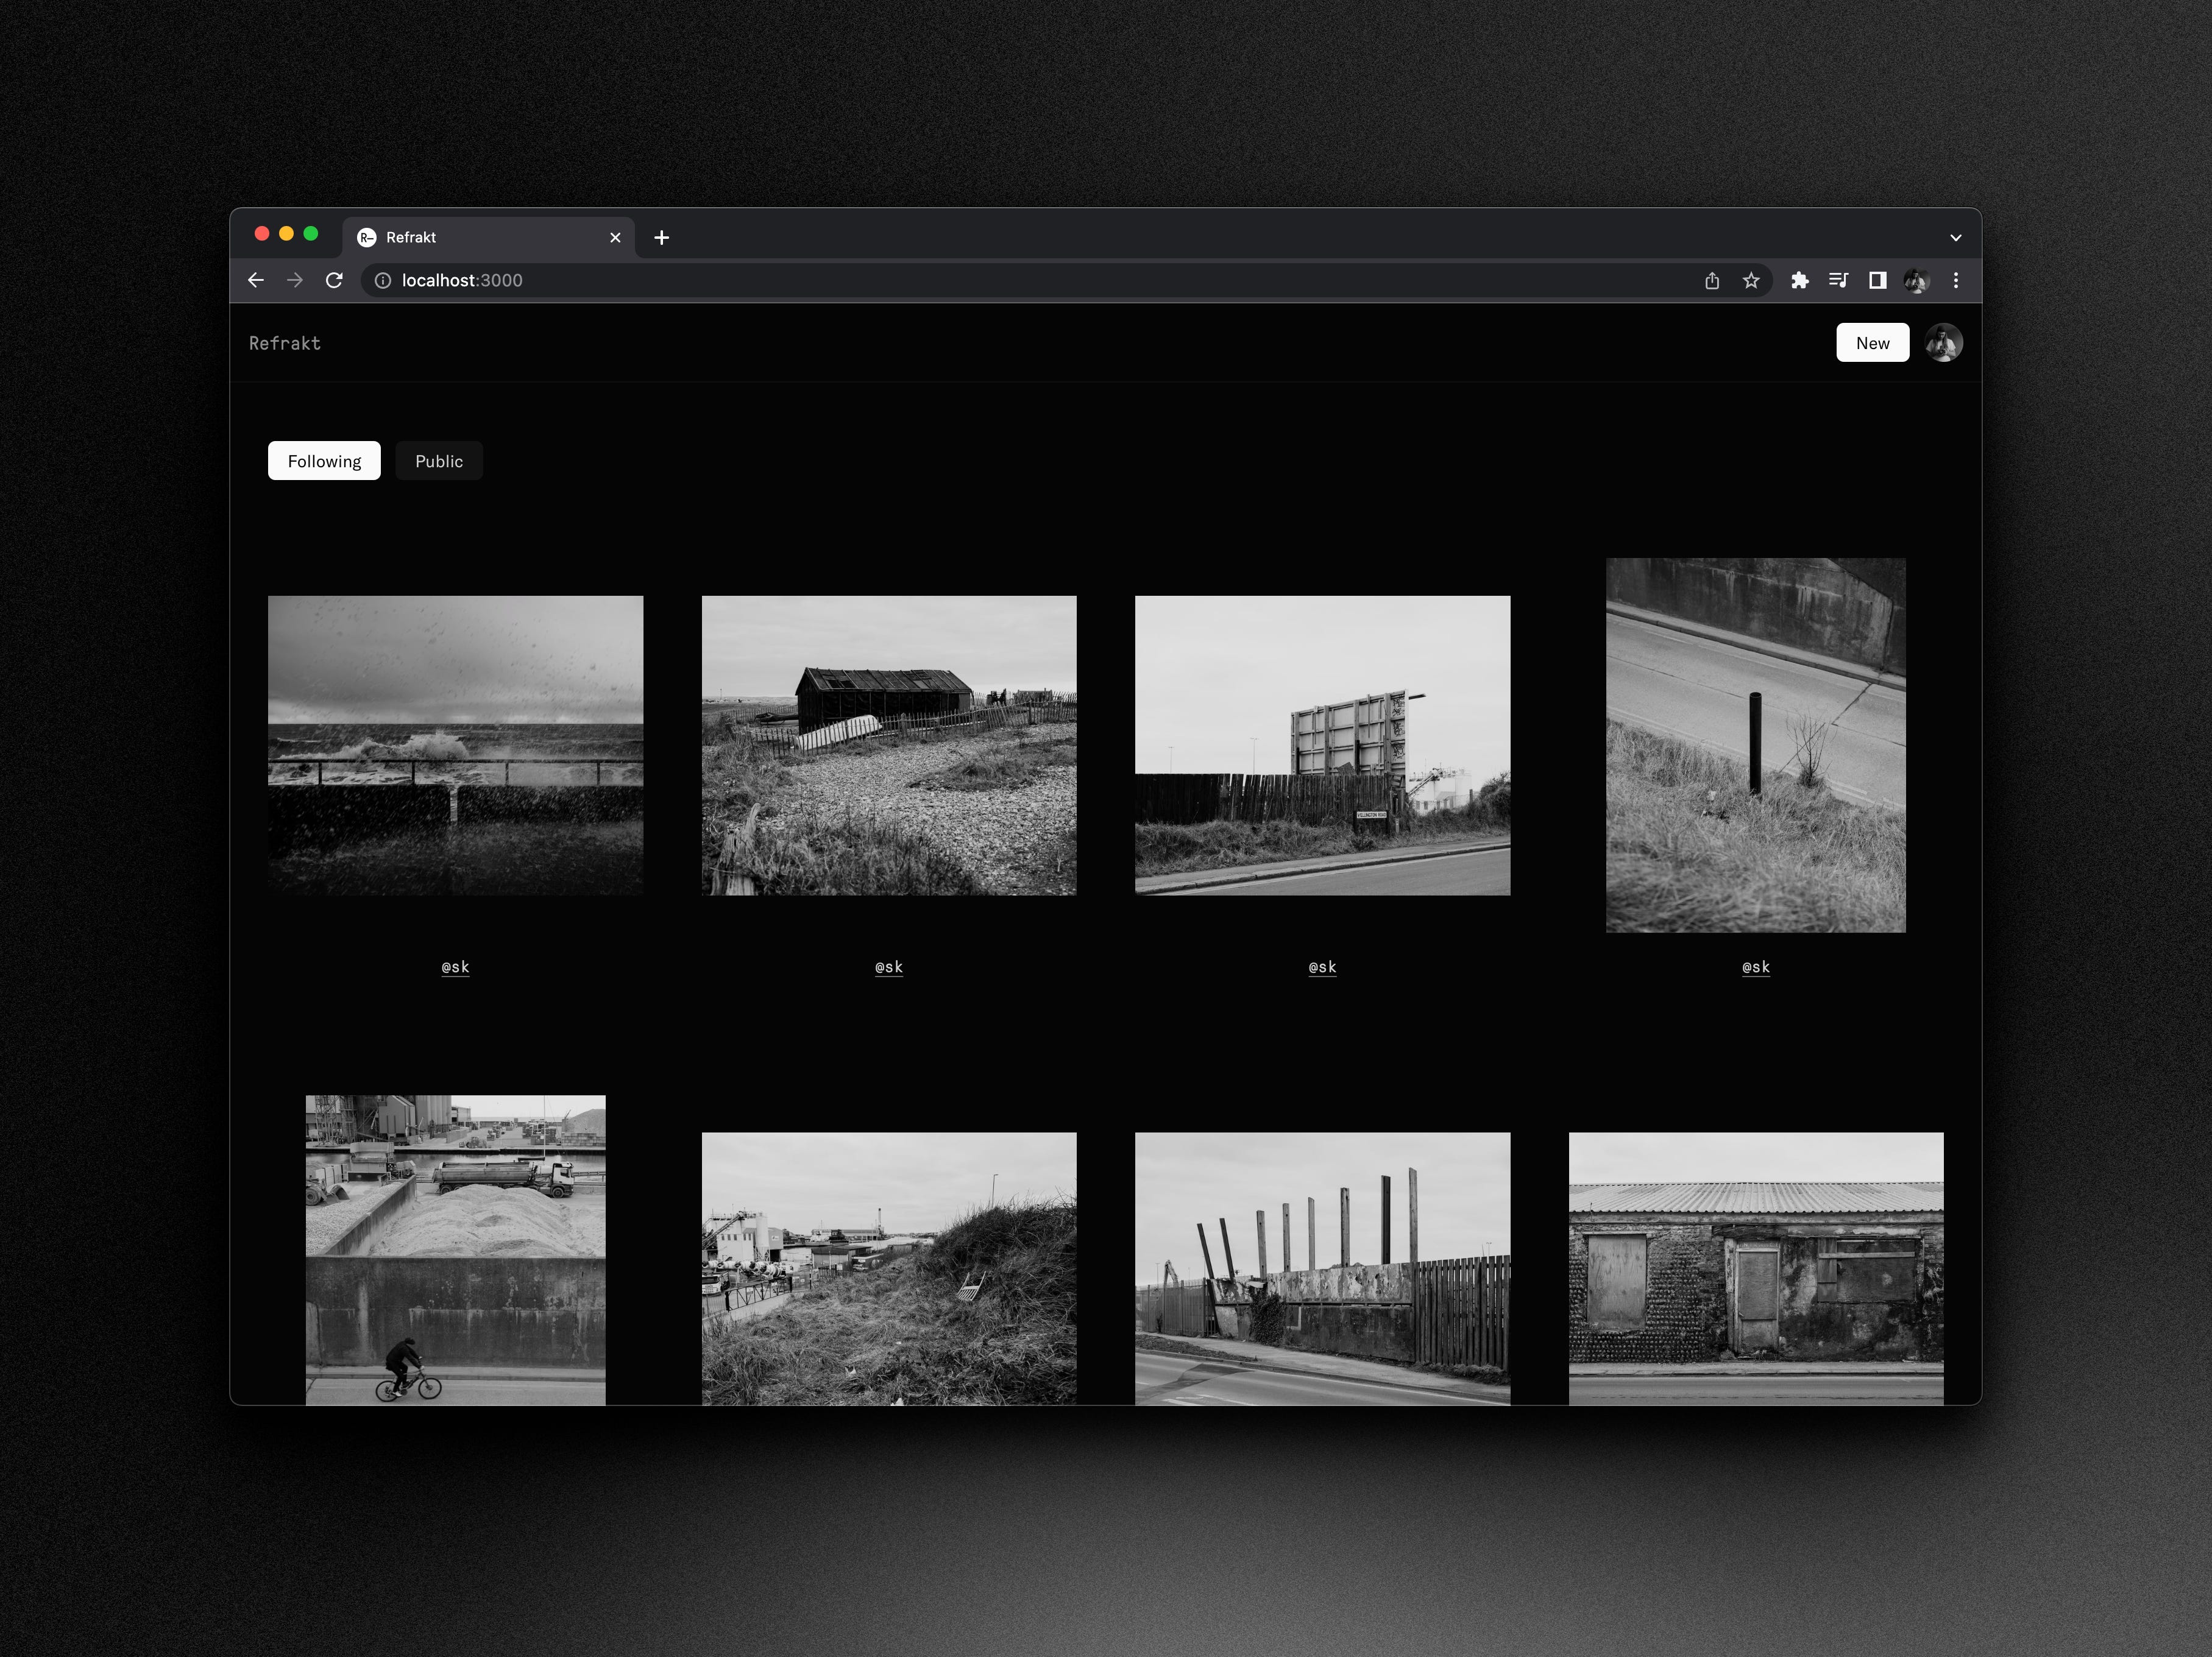Click the browser back arrow
The height and width of the screenshot is (1657, 2212).
pos(256,280)
